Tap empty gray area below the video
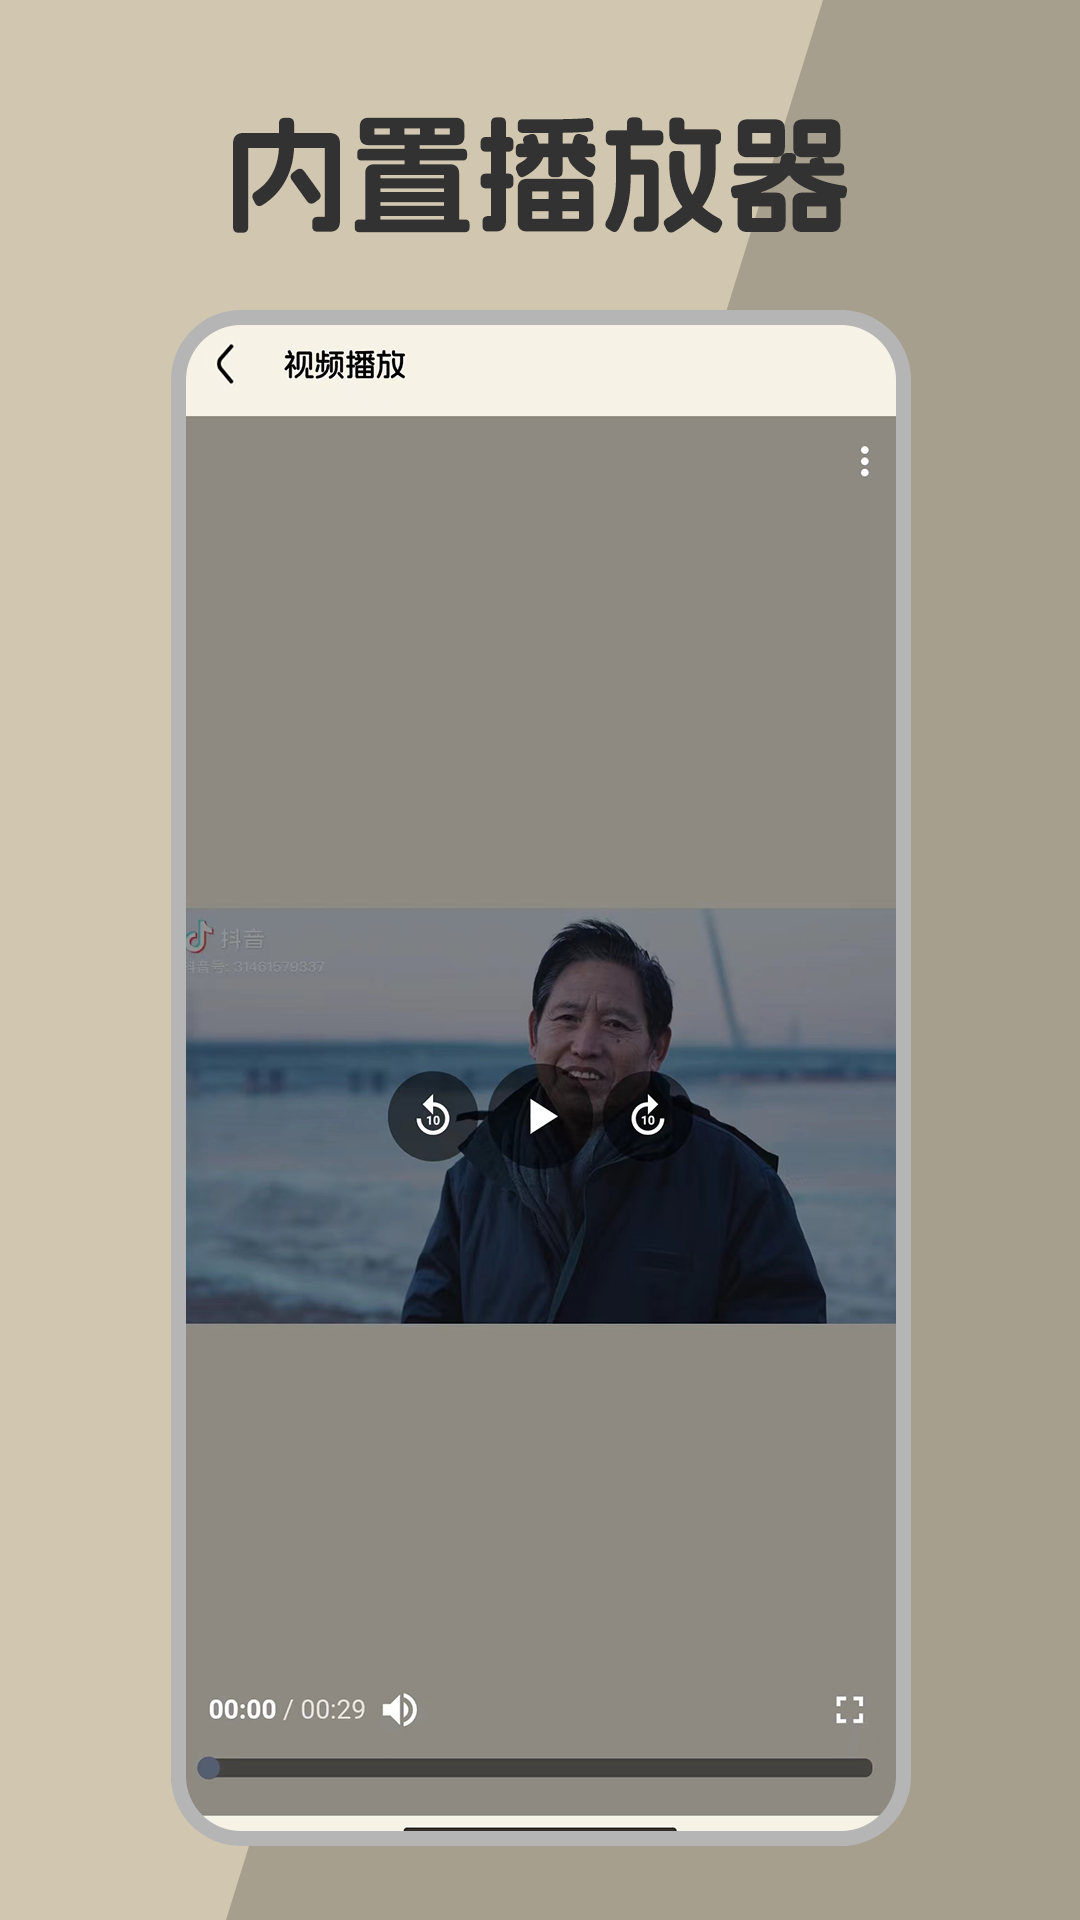 point(540,1500)
